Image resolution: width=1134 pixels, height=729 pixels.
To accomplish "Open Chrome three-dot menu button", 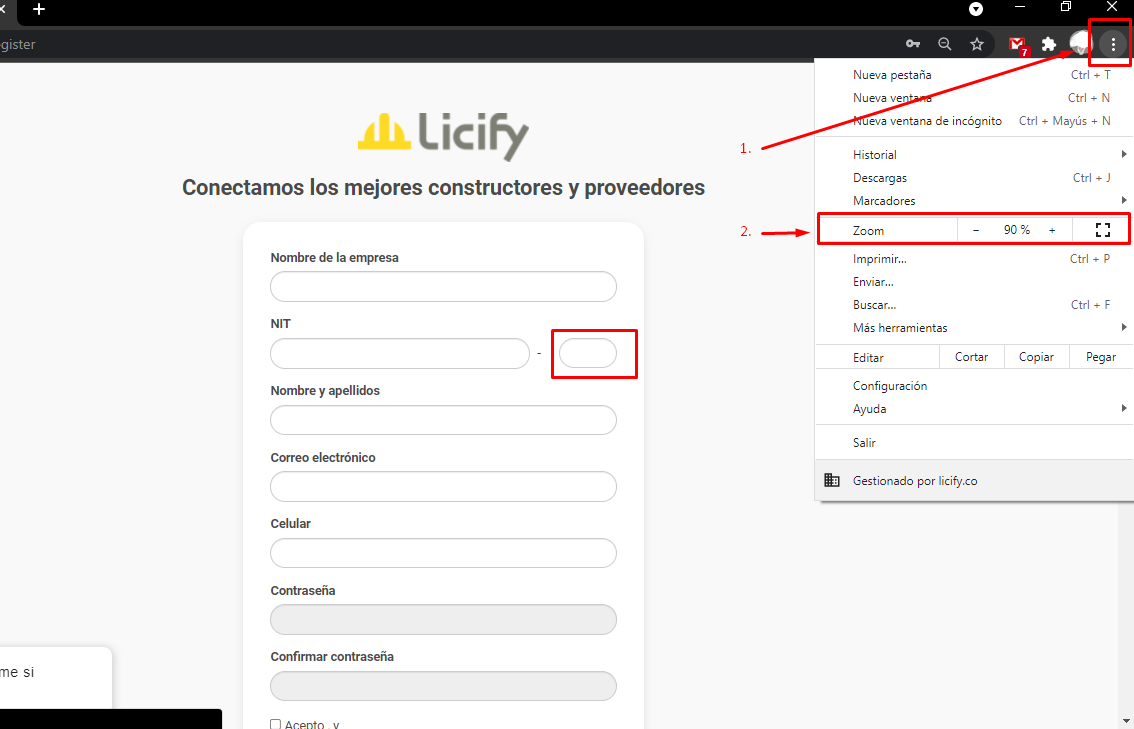I will click(x=1113, y=44).
